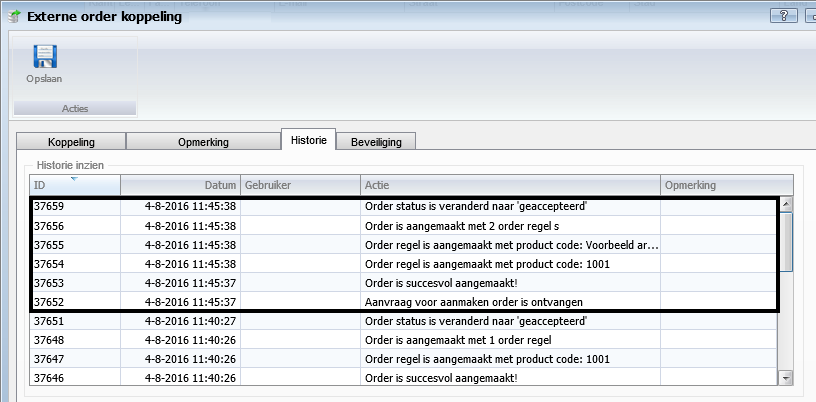
Task: Click the Opmerking column header in grid
Action: tap(726, 185)
